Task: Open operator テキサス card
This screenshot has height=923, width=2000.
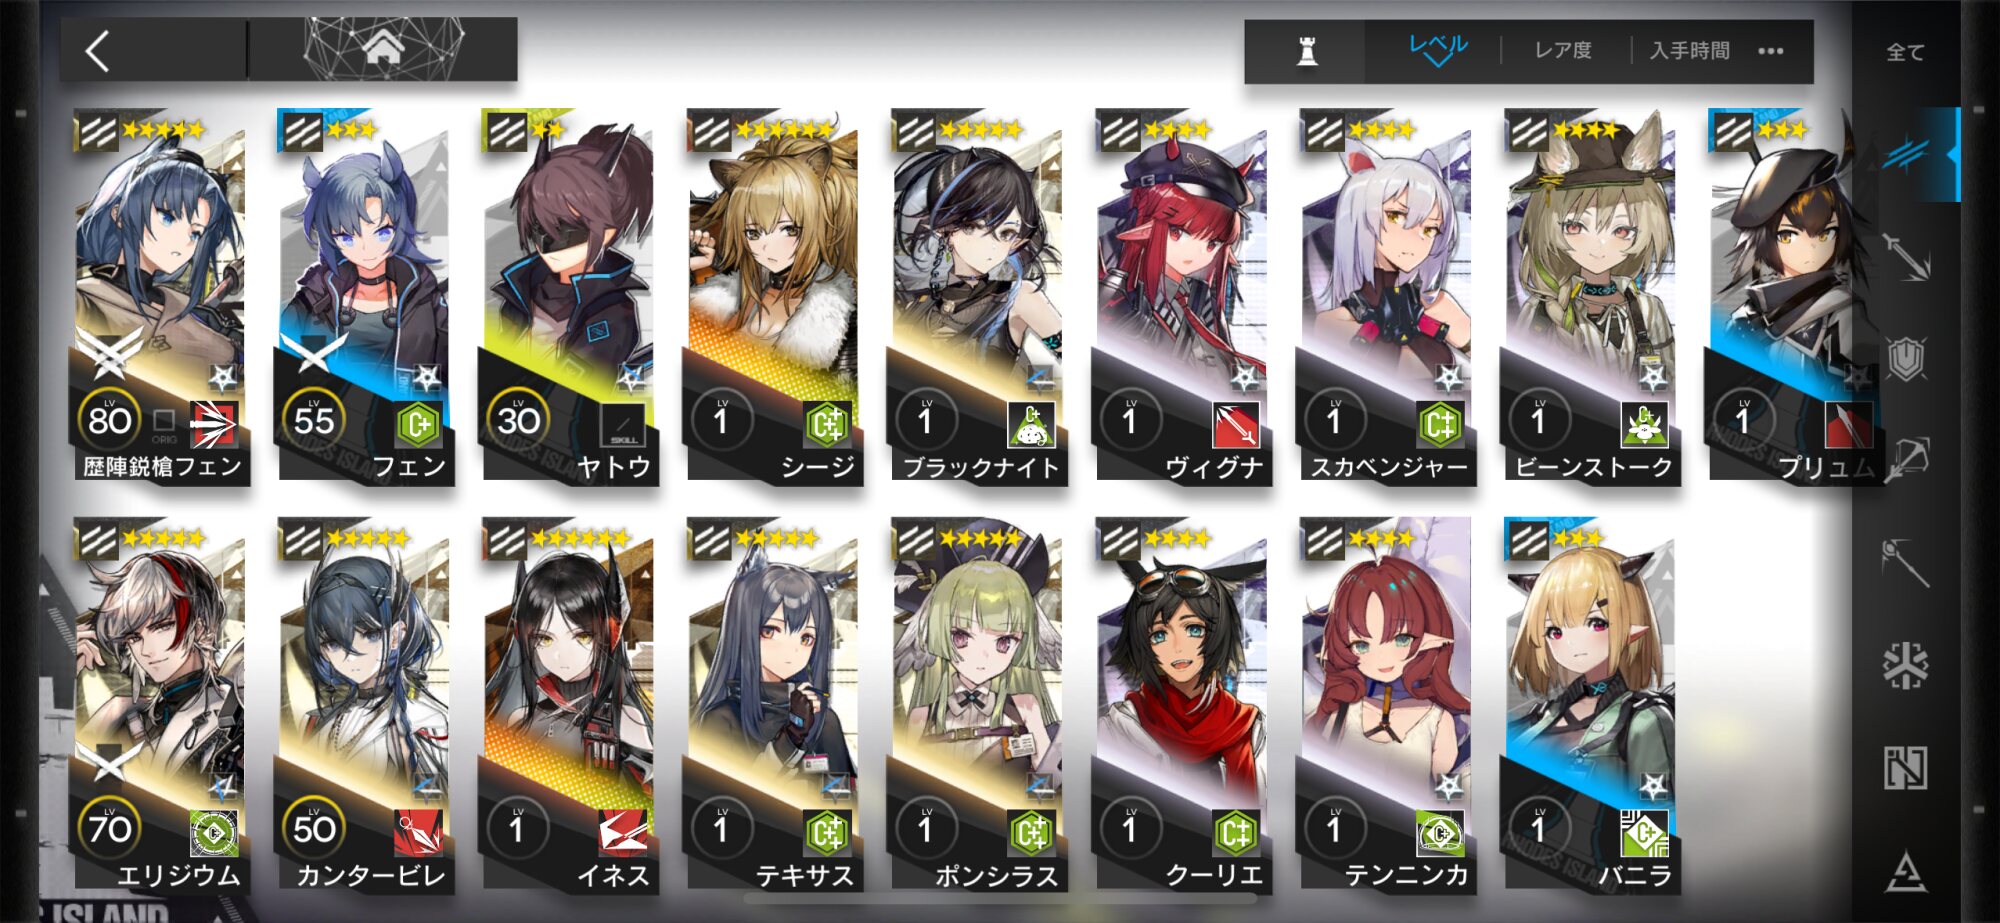Action: tap(773, 704)
